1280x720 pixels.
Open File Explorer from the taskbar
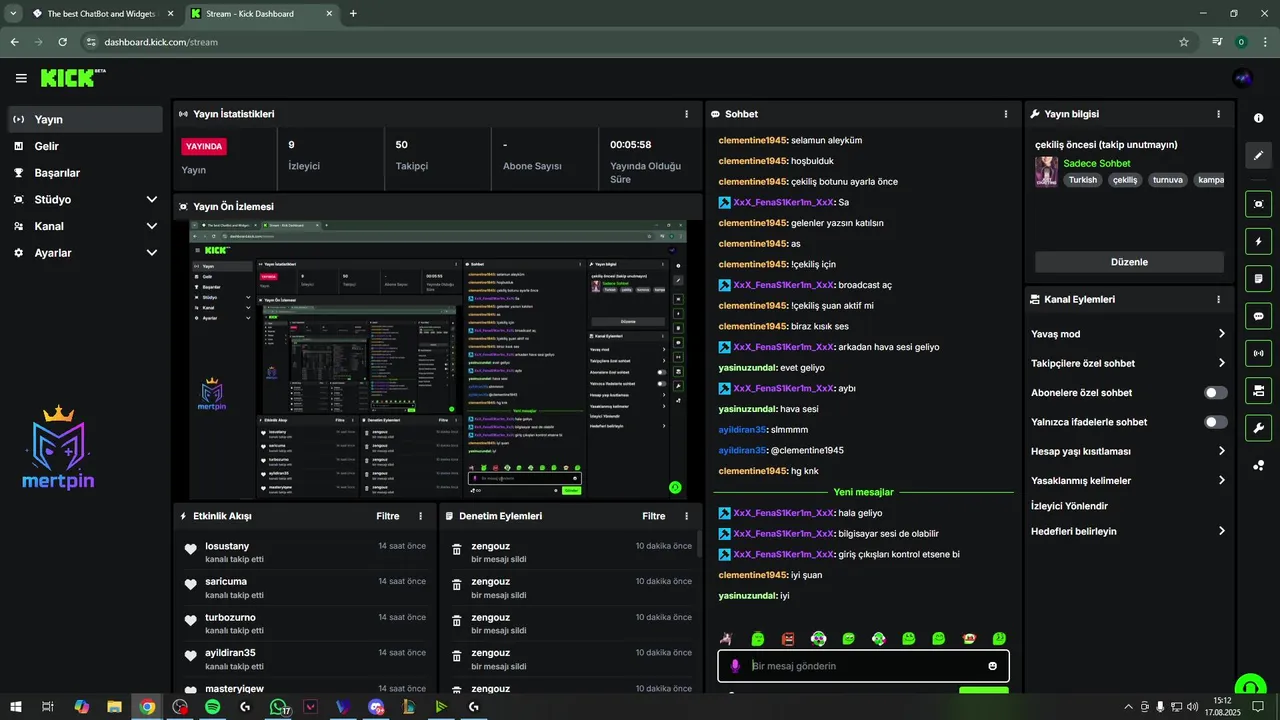pos(114,706)
